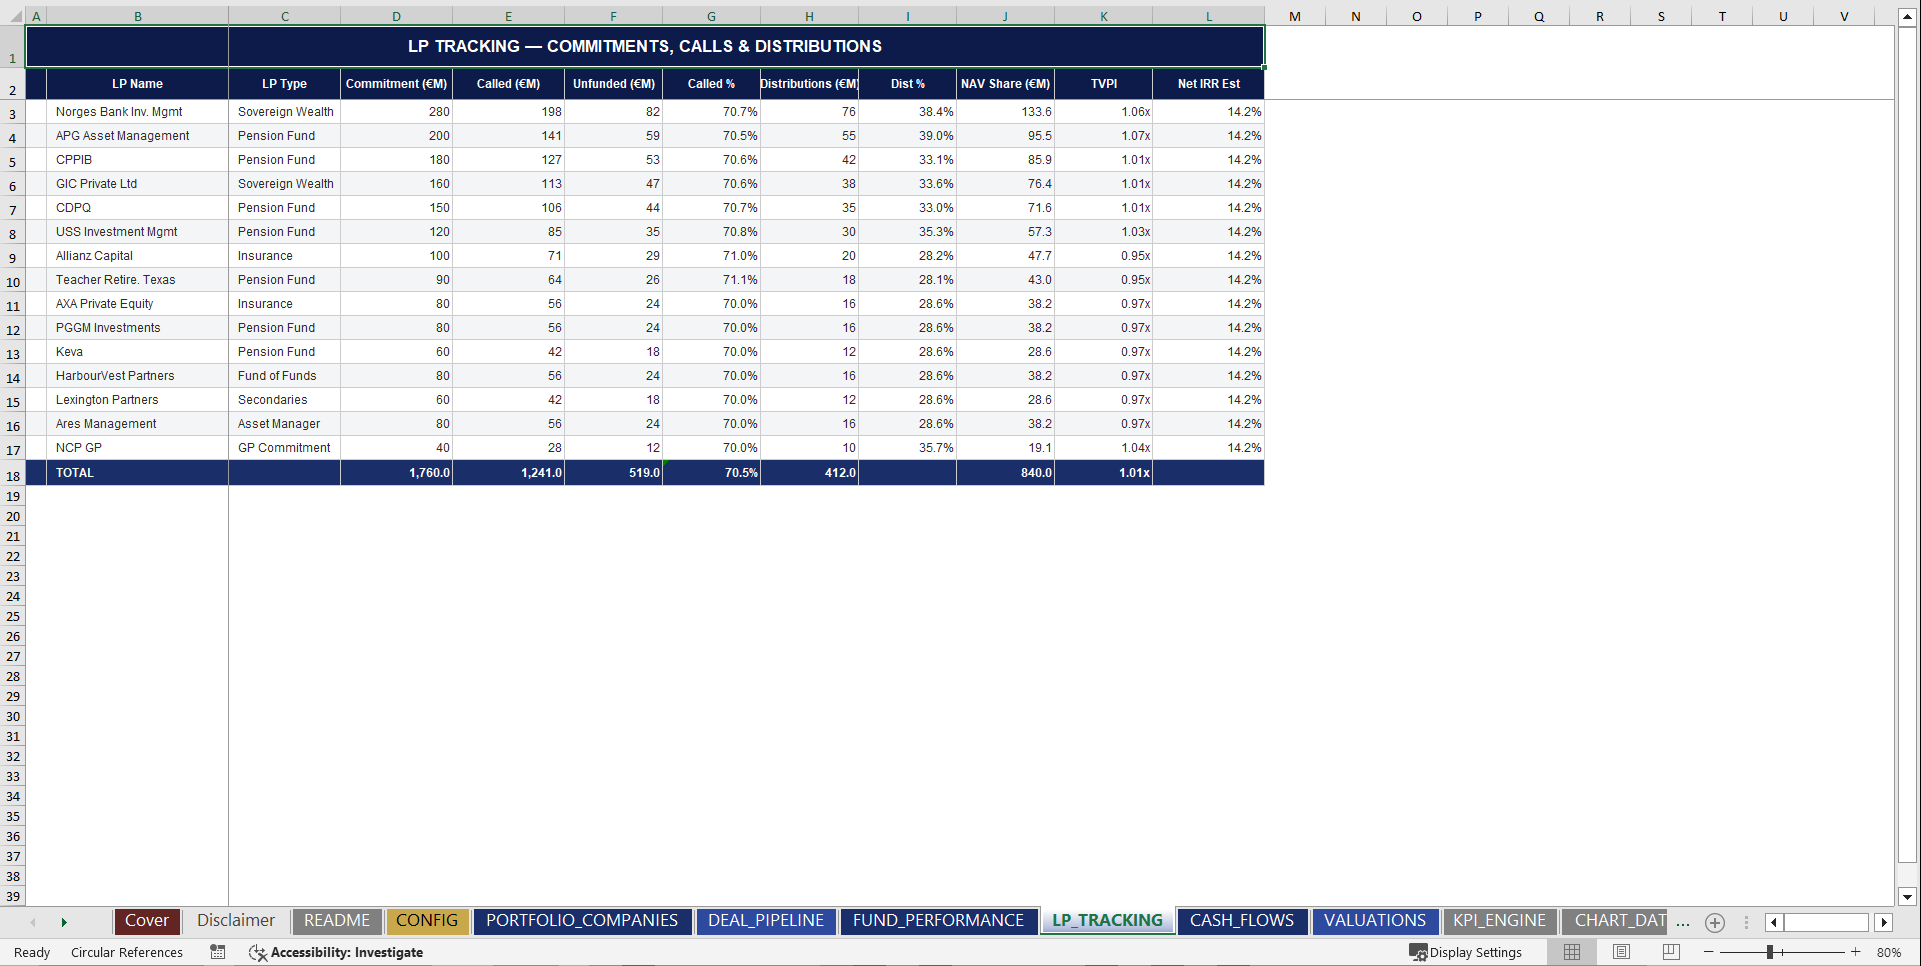The width and height of the screenshot is (1921, 966).
Task: Select total NAV 840.0 cell
Action: pos(1005,473)
